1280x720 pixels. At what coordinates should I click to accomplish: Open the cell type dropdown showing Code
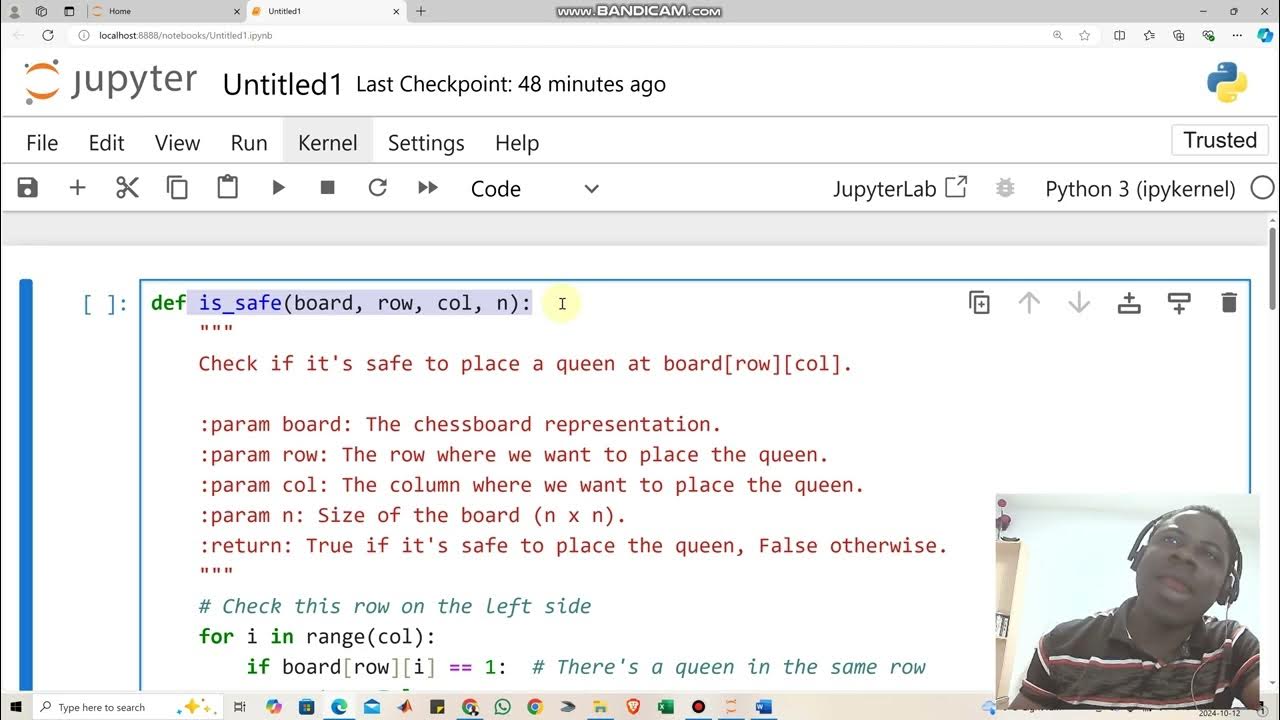point(535,189)
